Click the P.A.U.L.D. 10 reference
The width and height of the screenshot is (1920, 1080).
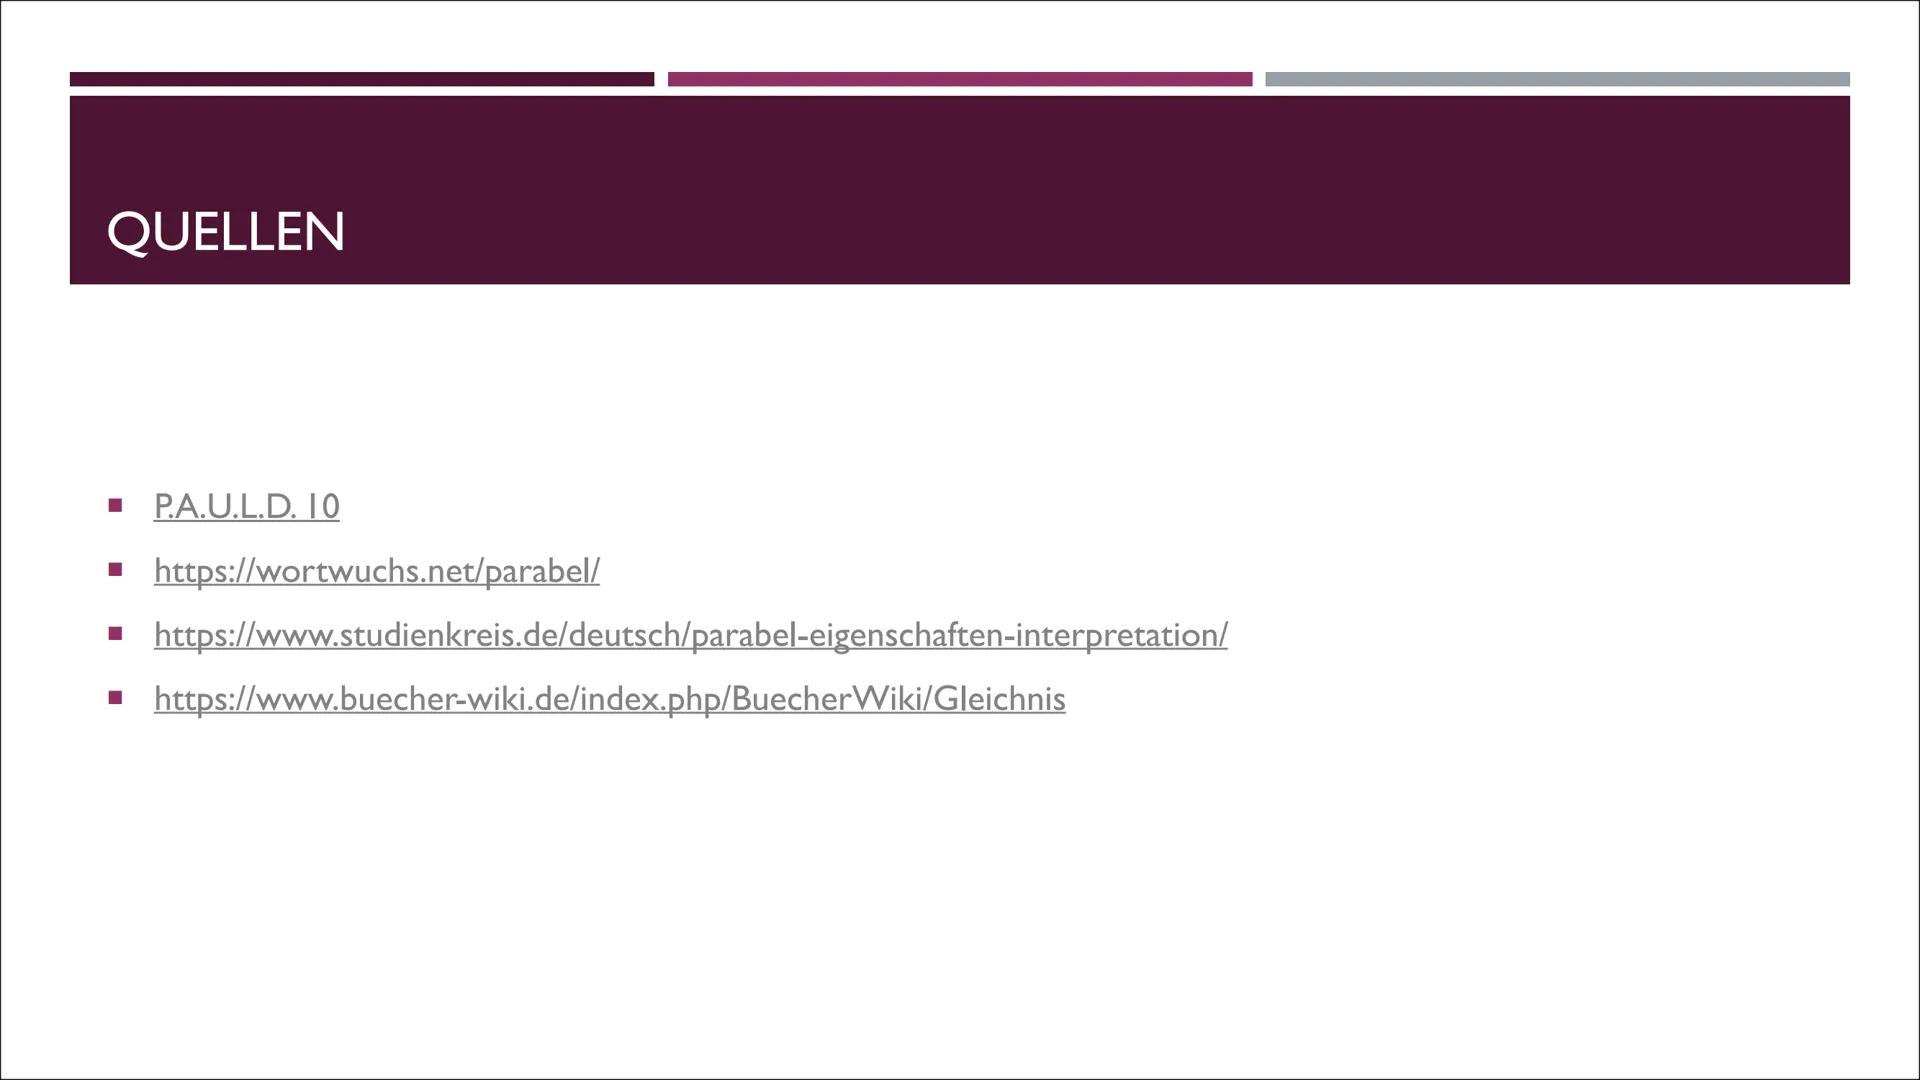[245, 505]
